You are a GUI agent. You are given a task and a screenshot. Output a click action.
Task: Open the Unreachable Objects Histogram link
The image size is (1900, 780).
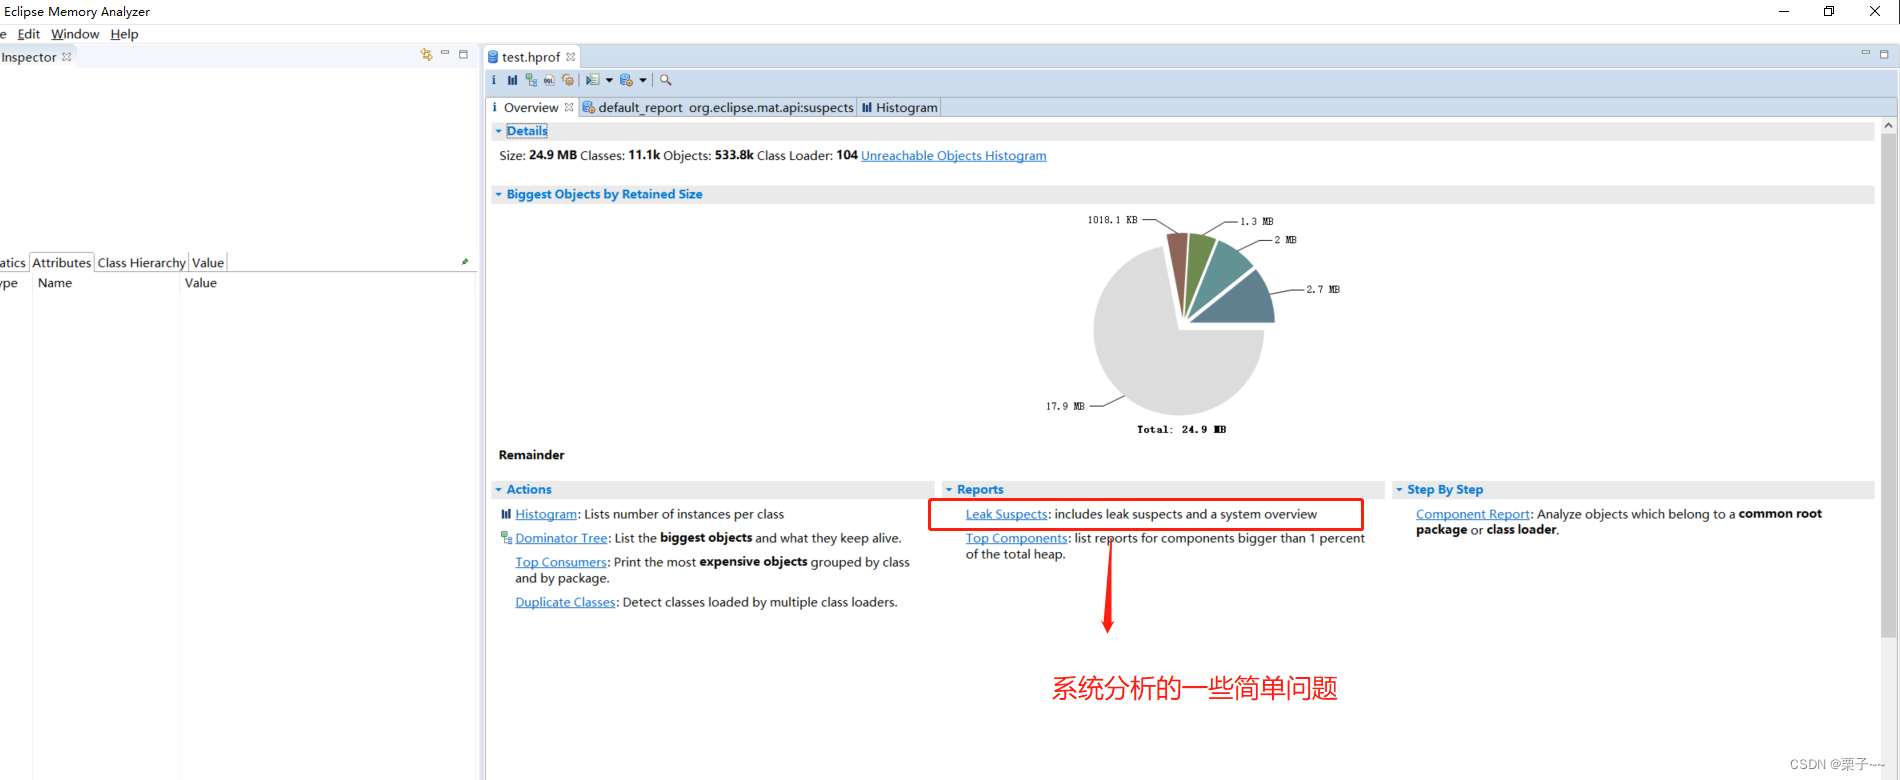[954, 156]
